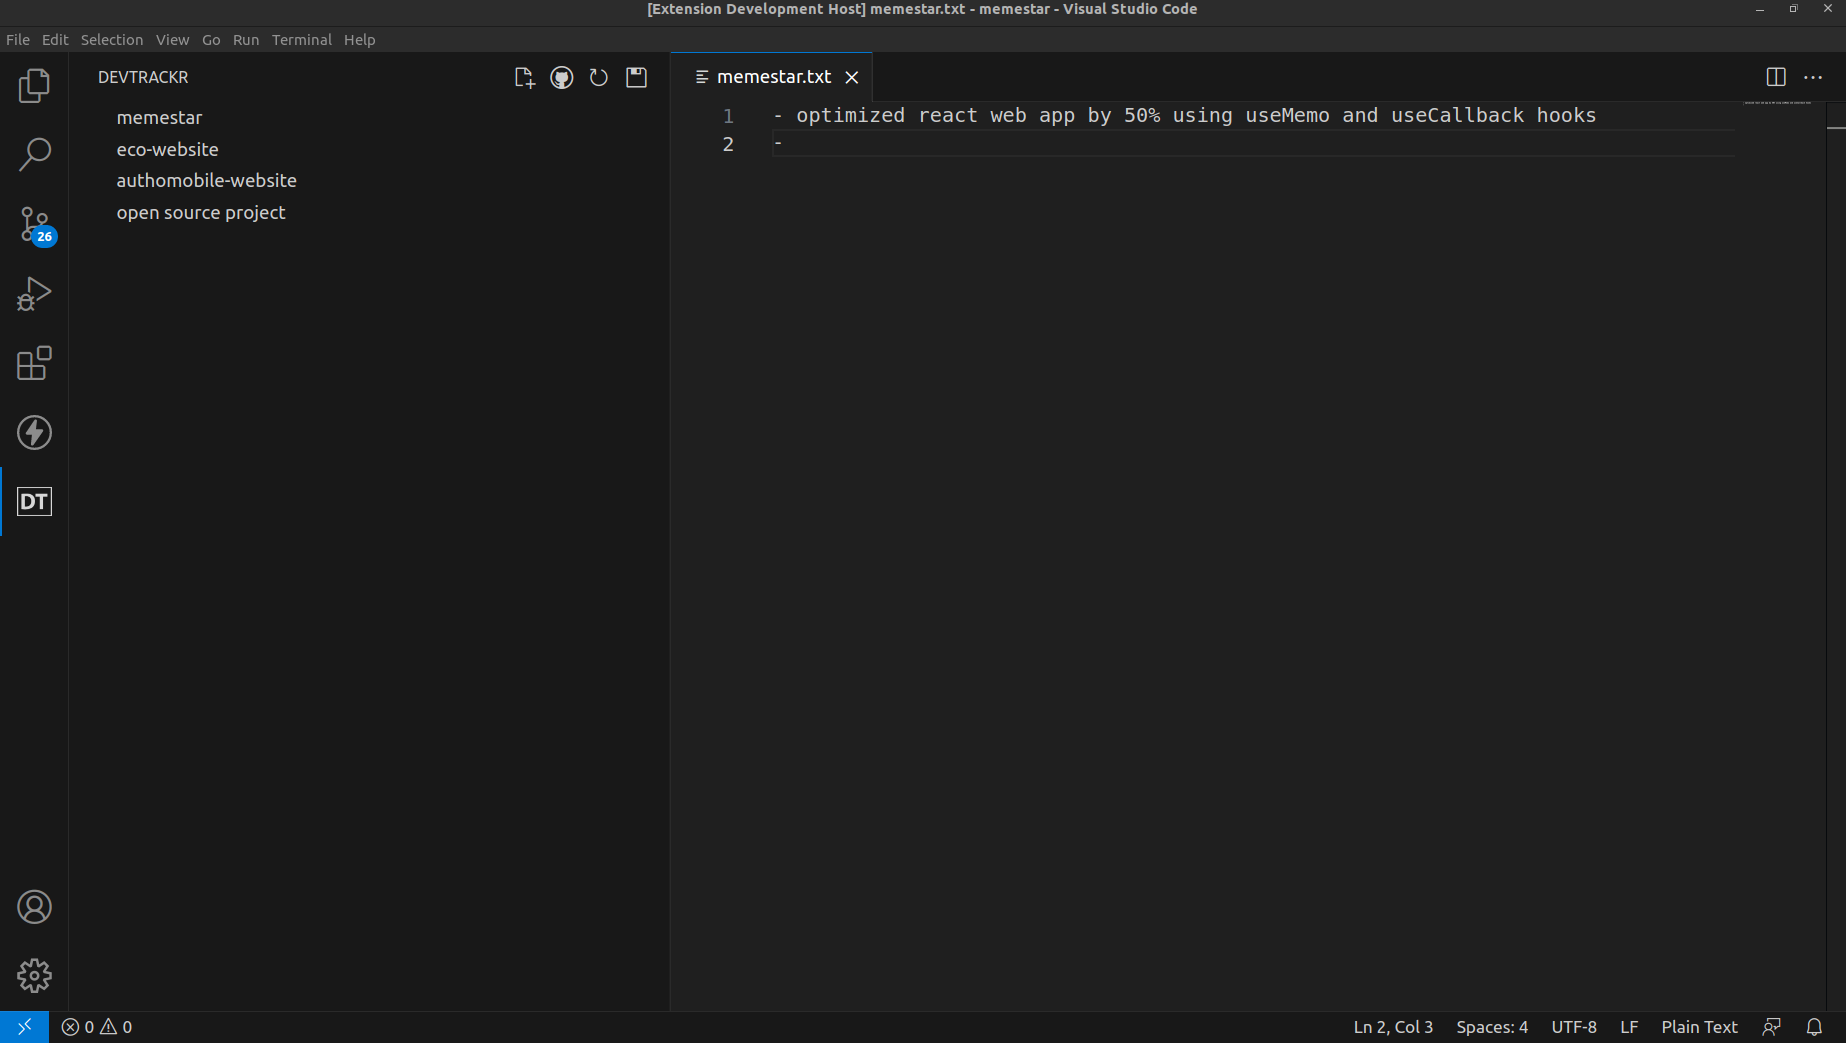Open the Accounts menu icon
1846x1043 pixels.
[x=34, y=907]
